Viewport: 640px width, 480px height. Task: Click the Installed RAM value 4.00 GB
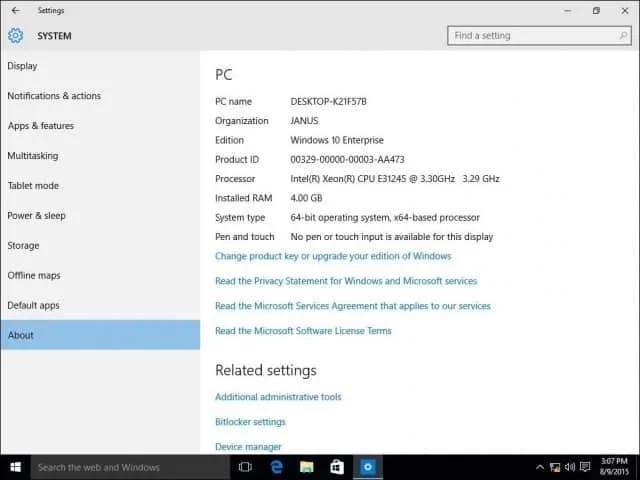tap(306, 198)
